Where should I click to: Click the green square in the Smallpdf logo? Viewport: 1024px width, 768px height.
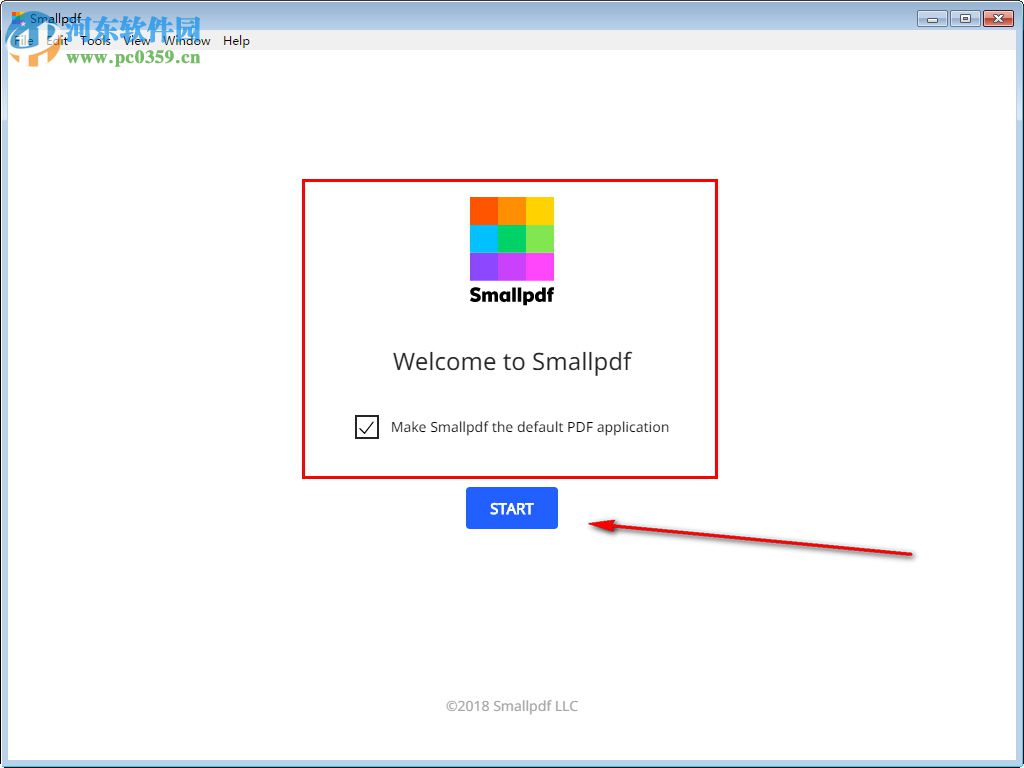pyautogui.click(x=512, y=238)
